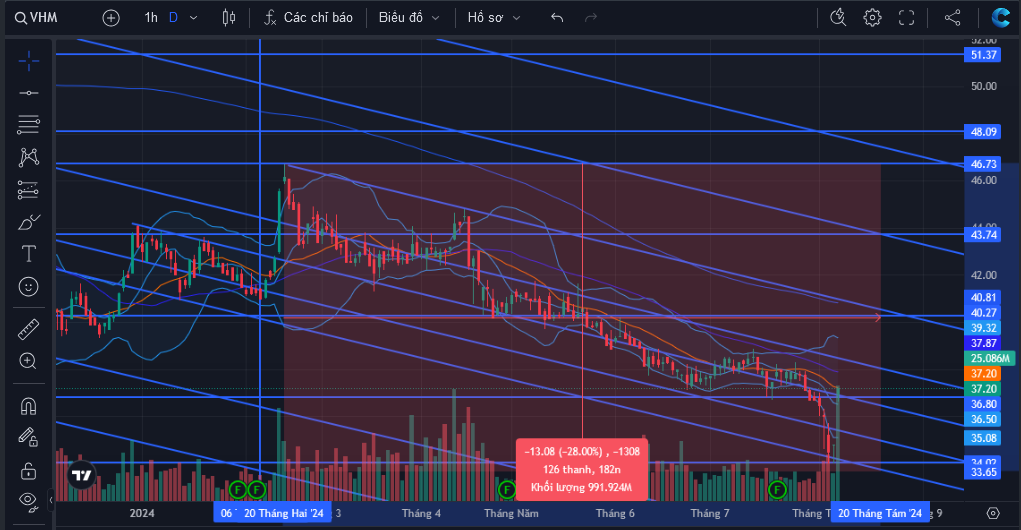
Task: Expand the time interval dropdown arrow
Action: tap(193, 18)
